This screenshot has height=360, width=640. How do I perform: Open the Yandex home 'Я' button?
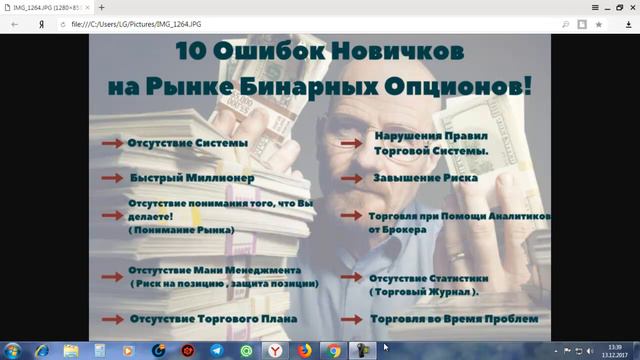click(41, 24)
